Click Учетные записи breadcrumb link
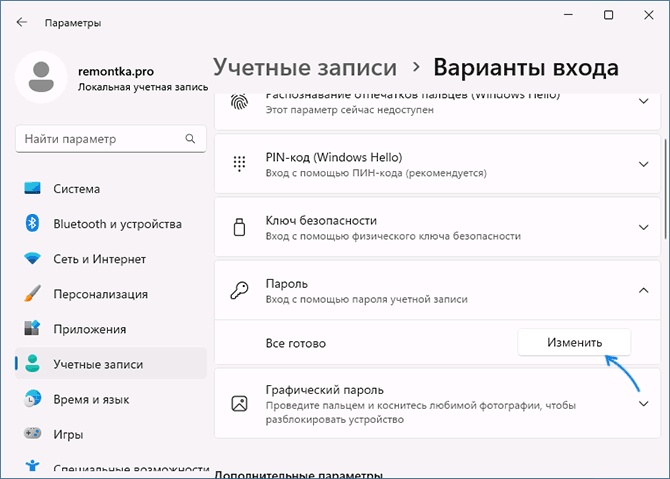The image size is (670, 479). pos(305,68)
